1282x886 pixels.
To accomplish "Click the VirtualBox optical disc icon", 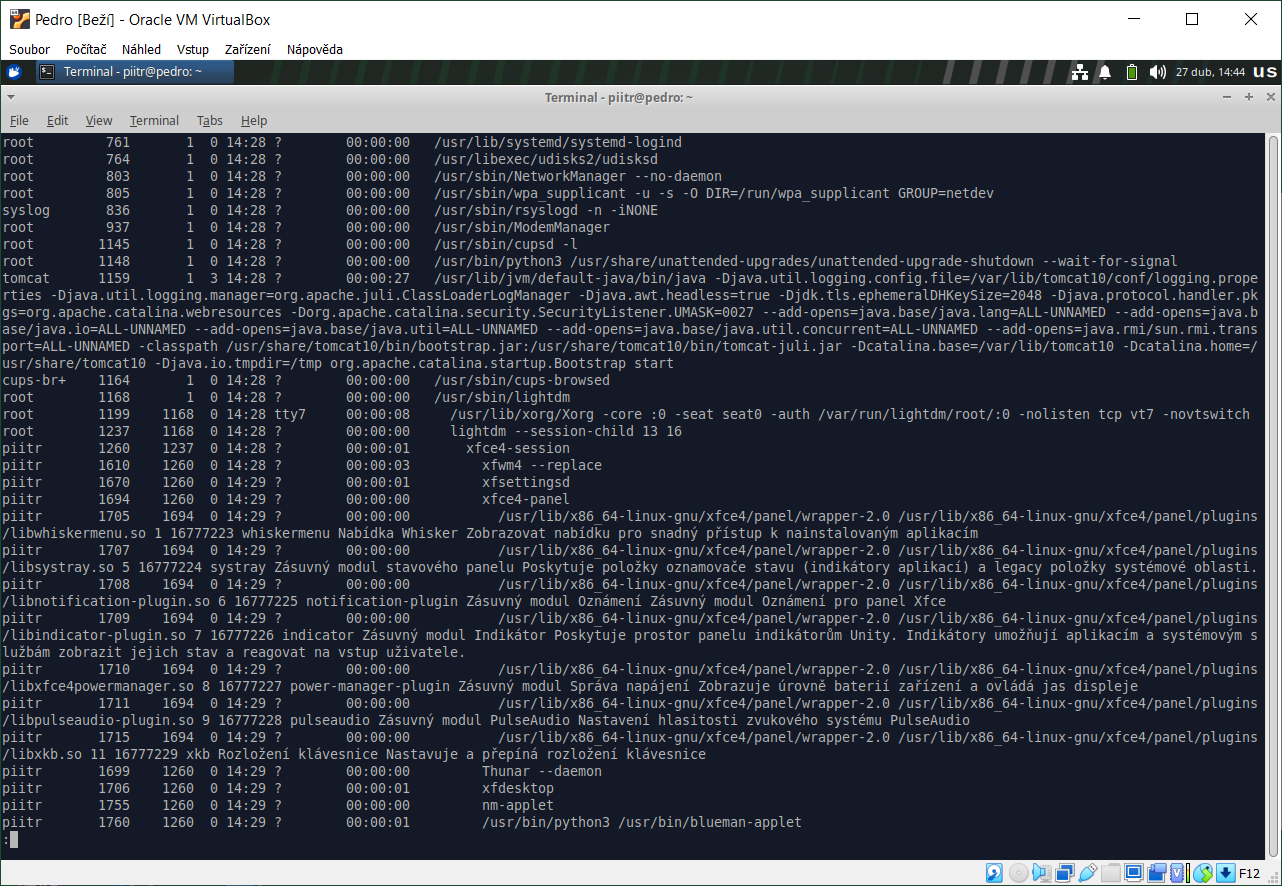I will click(1018, 873).
